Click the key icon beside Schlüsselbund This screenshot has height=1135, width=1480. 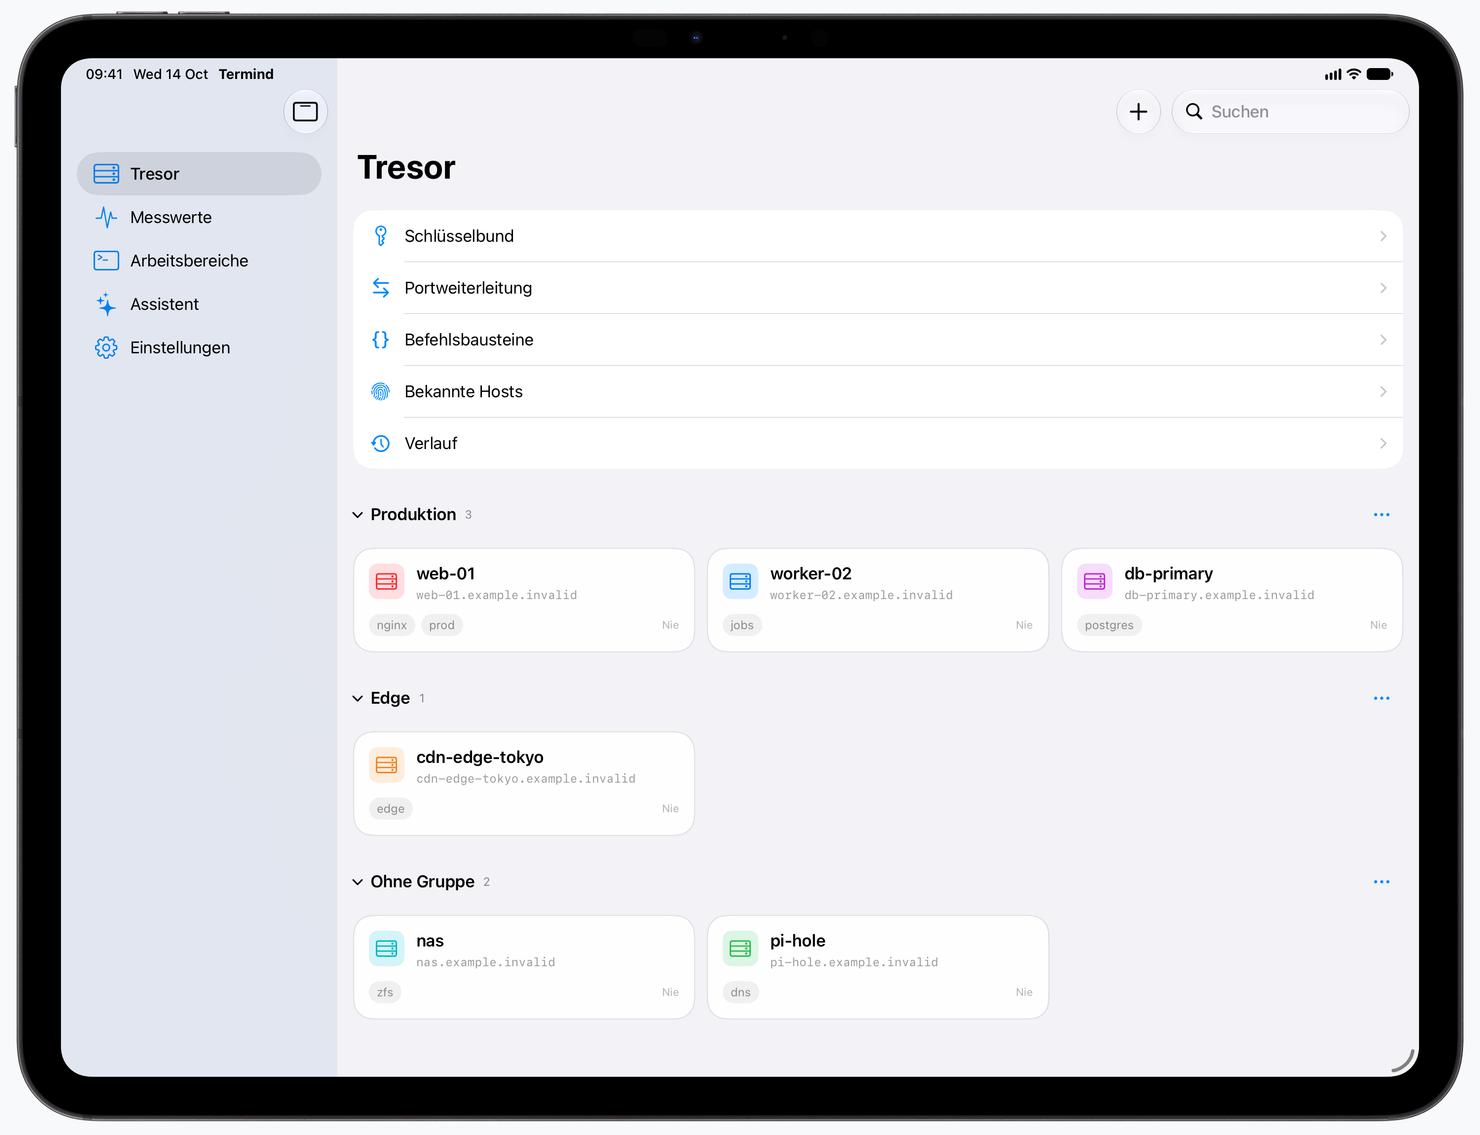pyautogui.click(x=381, y=236)
